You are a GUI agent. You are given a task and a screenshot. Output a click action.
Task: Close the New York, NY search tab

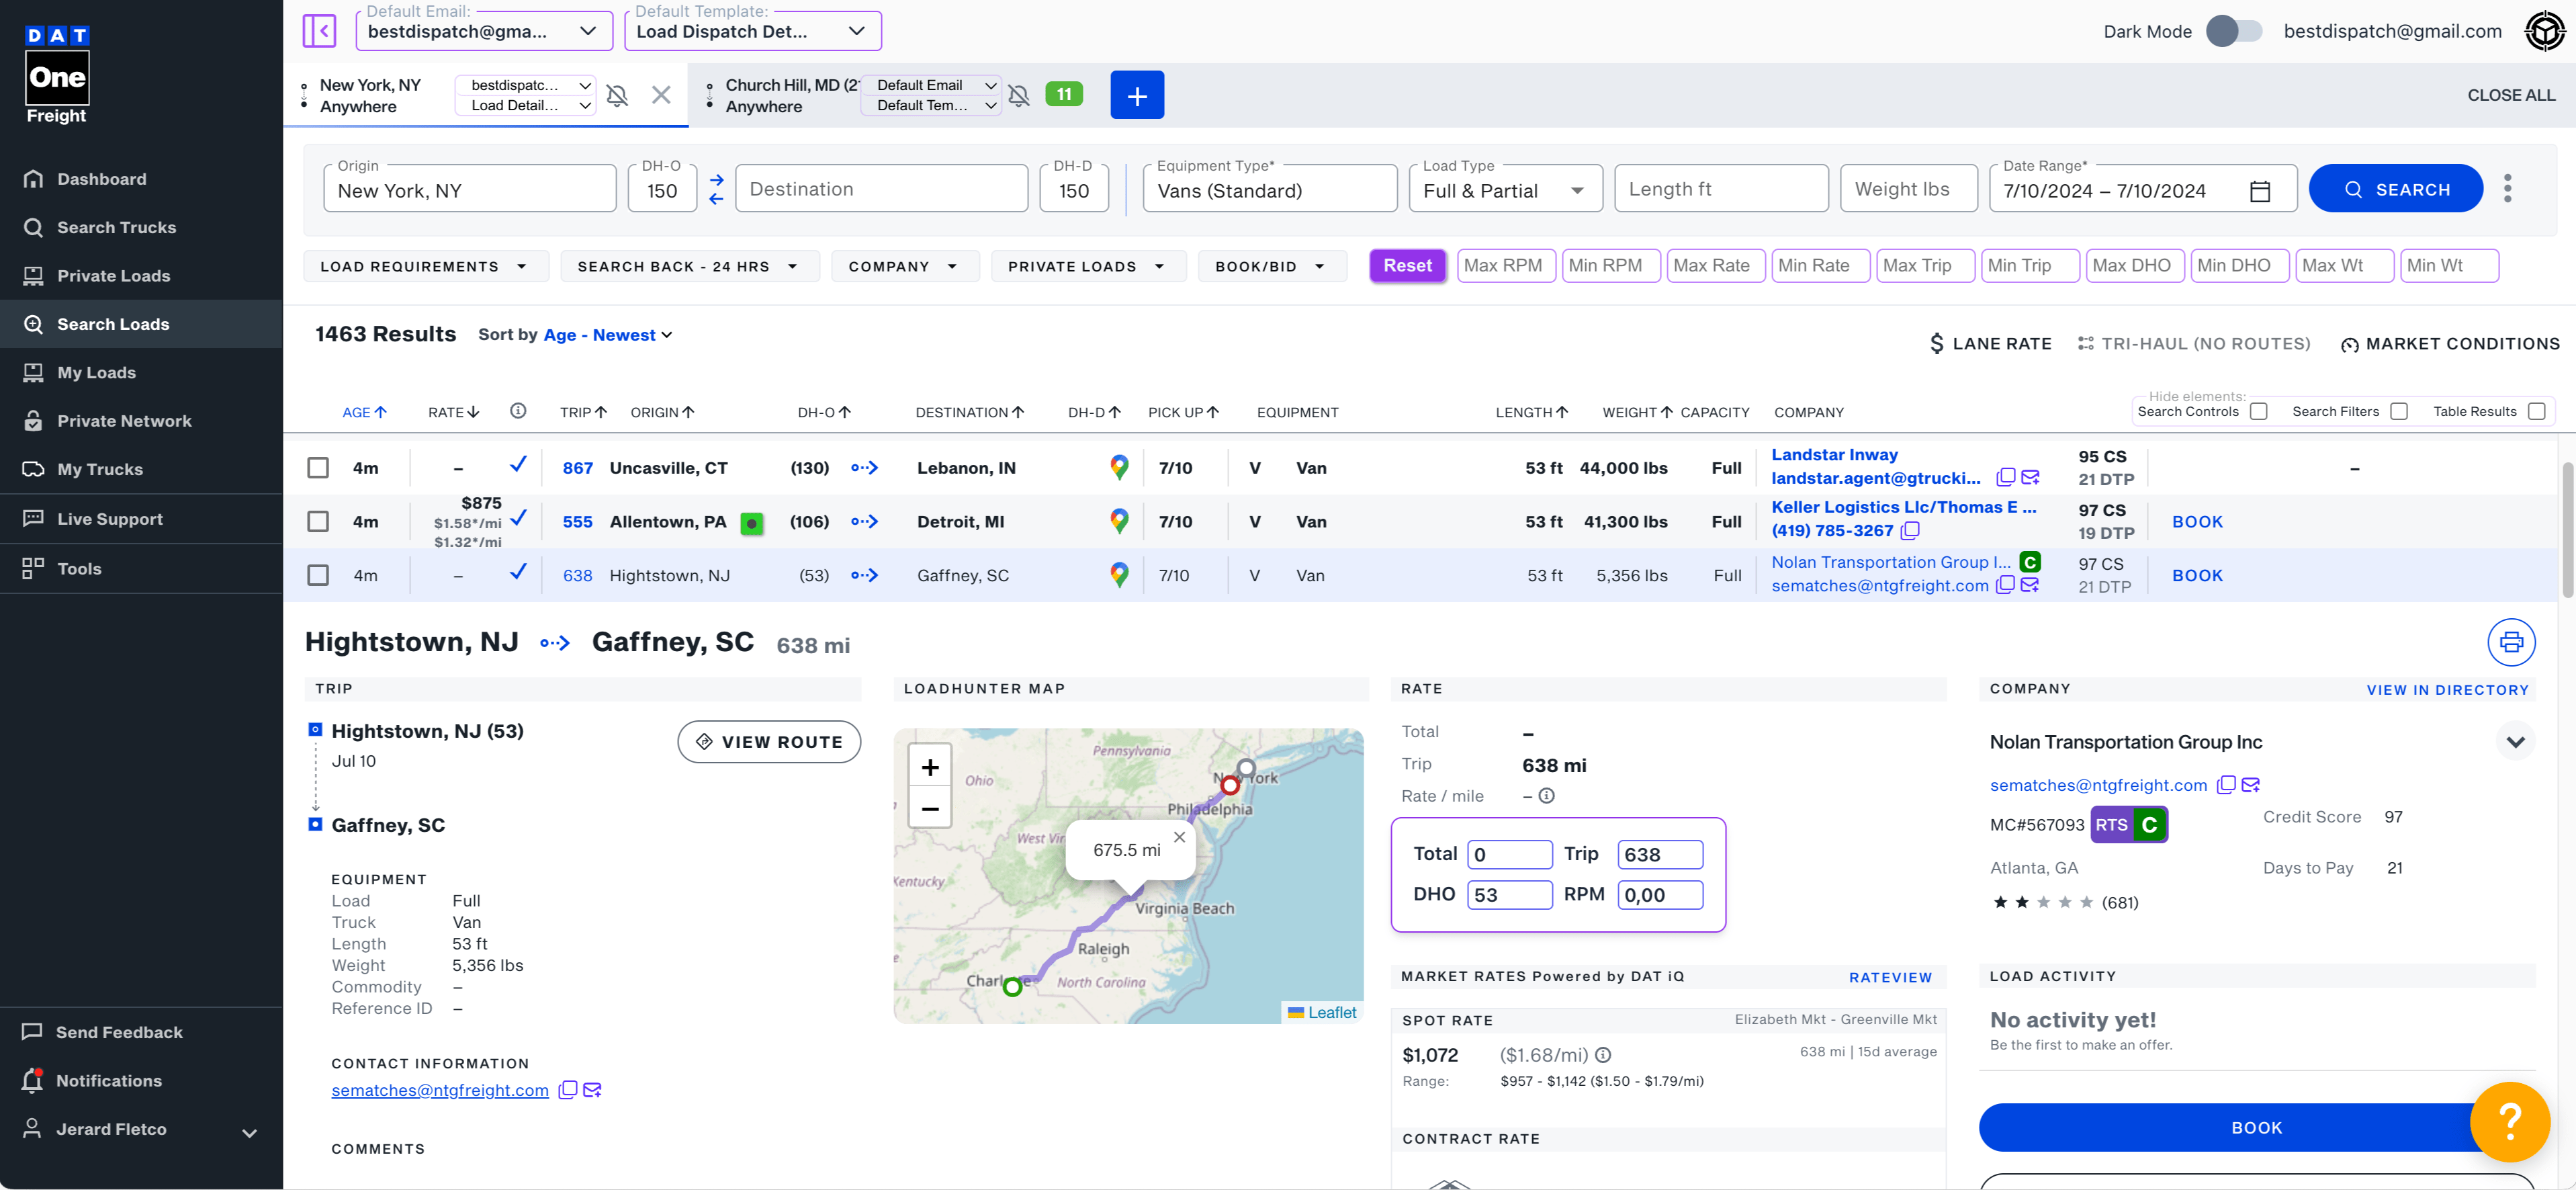(661, 95)
